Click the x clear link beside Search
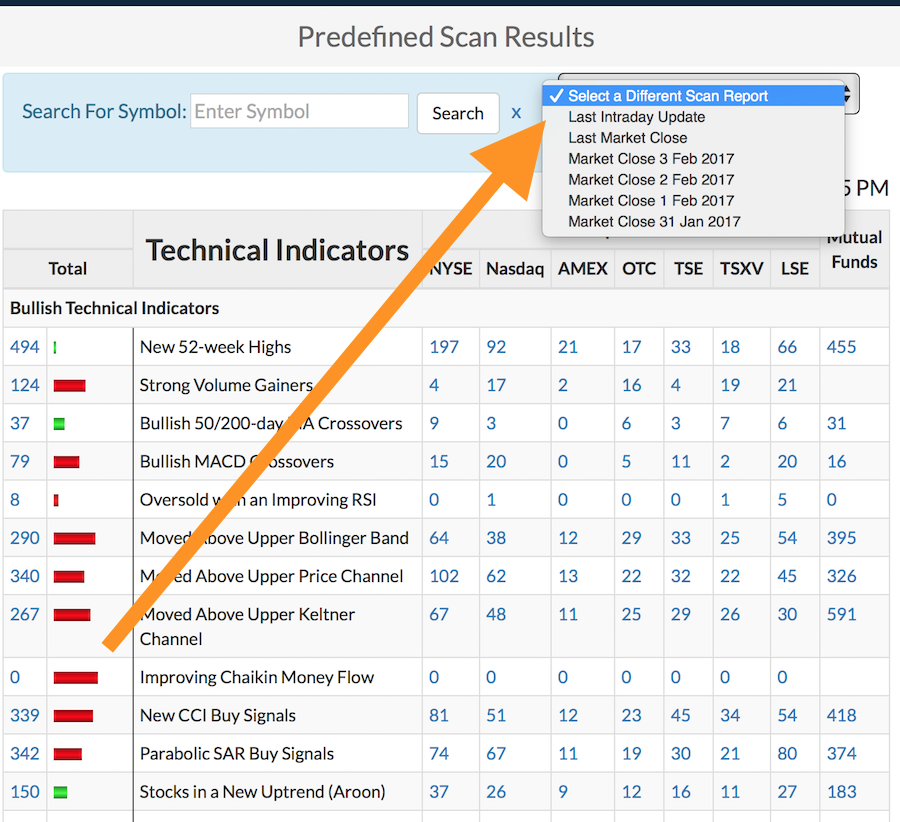This screenshot has width=900, height=822. tap(516, 112)
